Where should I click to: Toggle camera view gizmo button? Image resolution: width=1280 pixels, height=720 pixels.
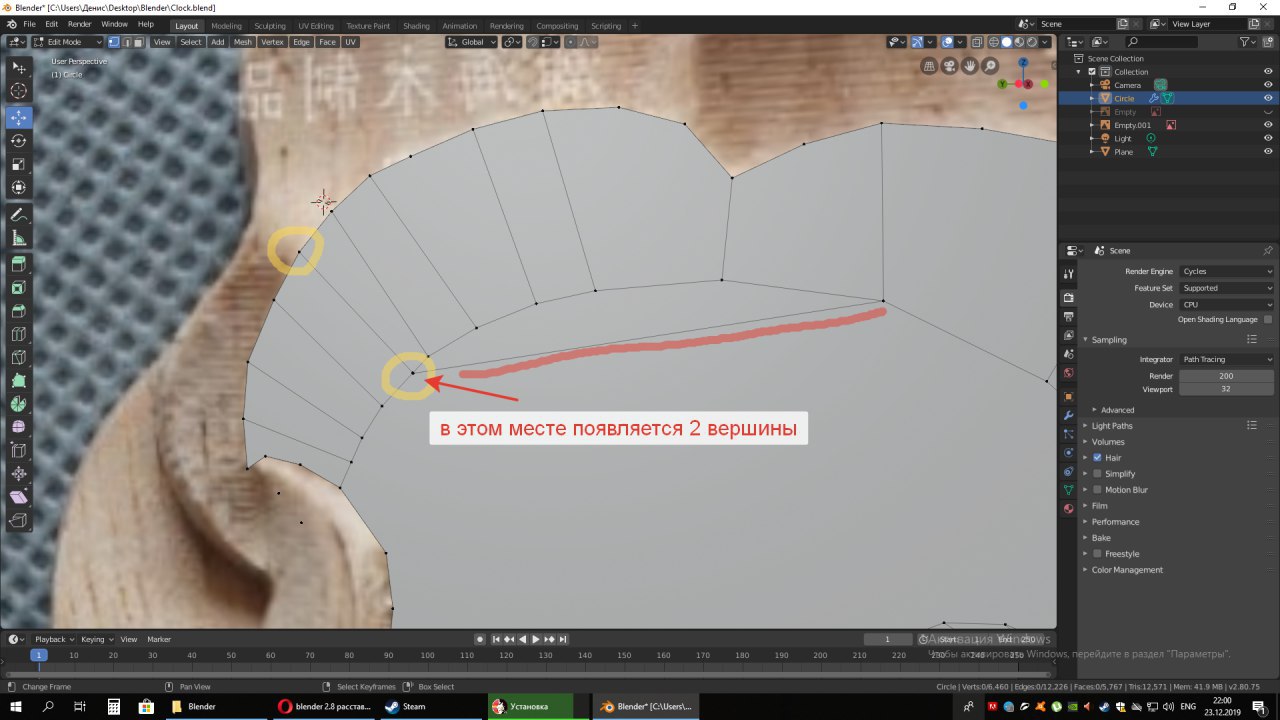[x=950, y=66]
